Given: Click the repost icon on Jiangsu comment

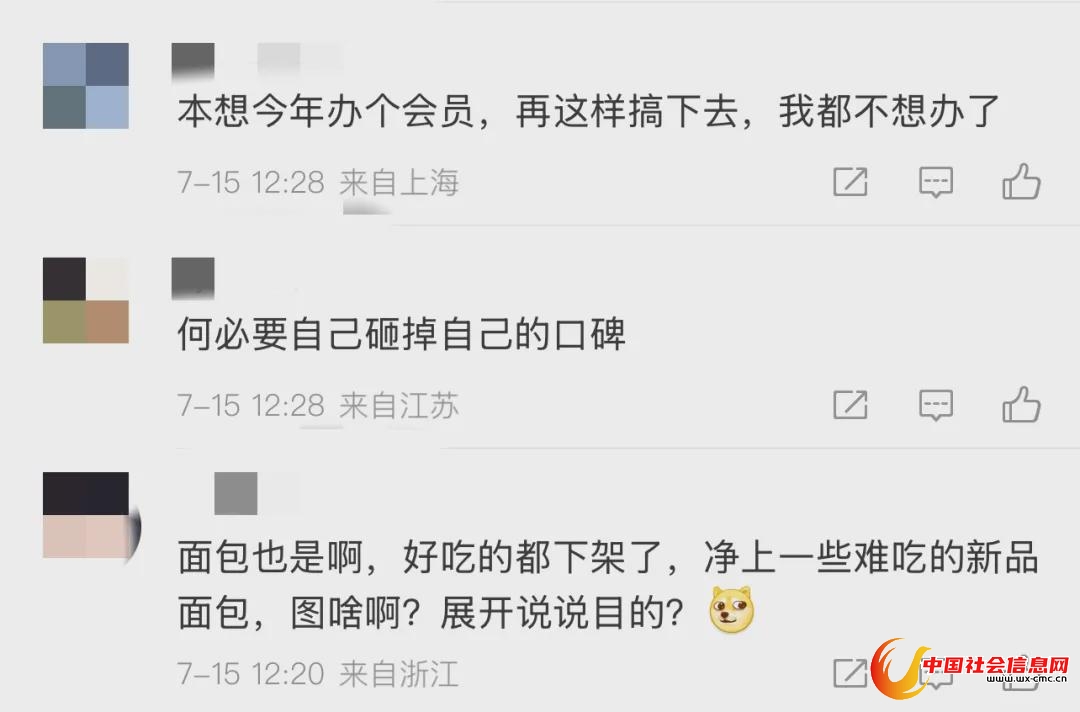Looking at the screenshot, I should point(851,404).
